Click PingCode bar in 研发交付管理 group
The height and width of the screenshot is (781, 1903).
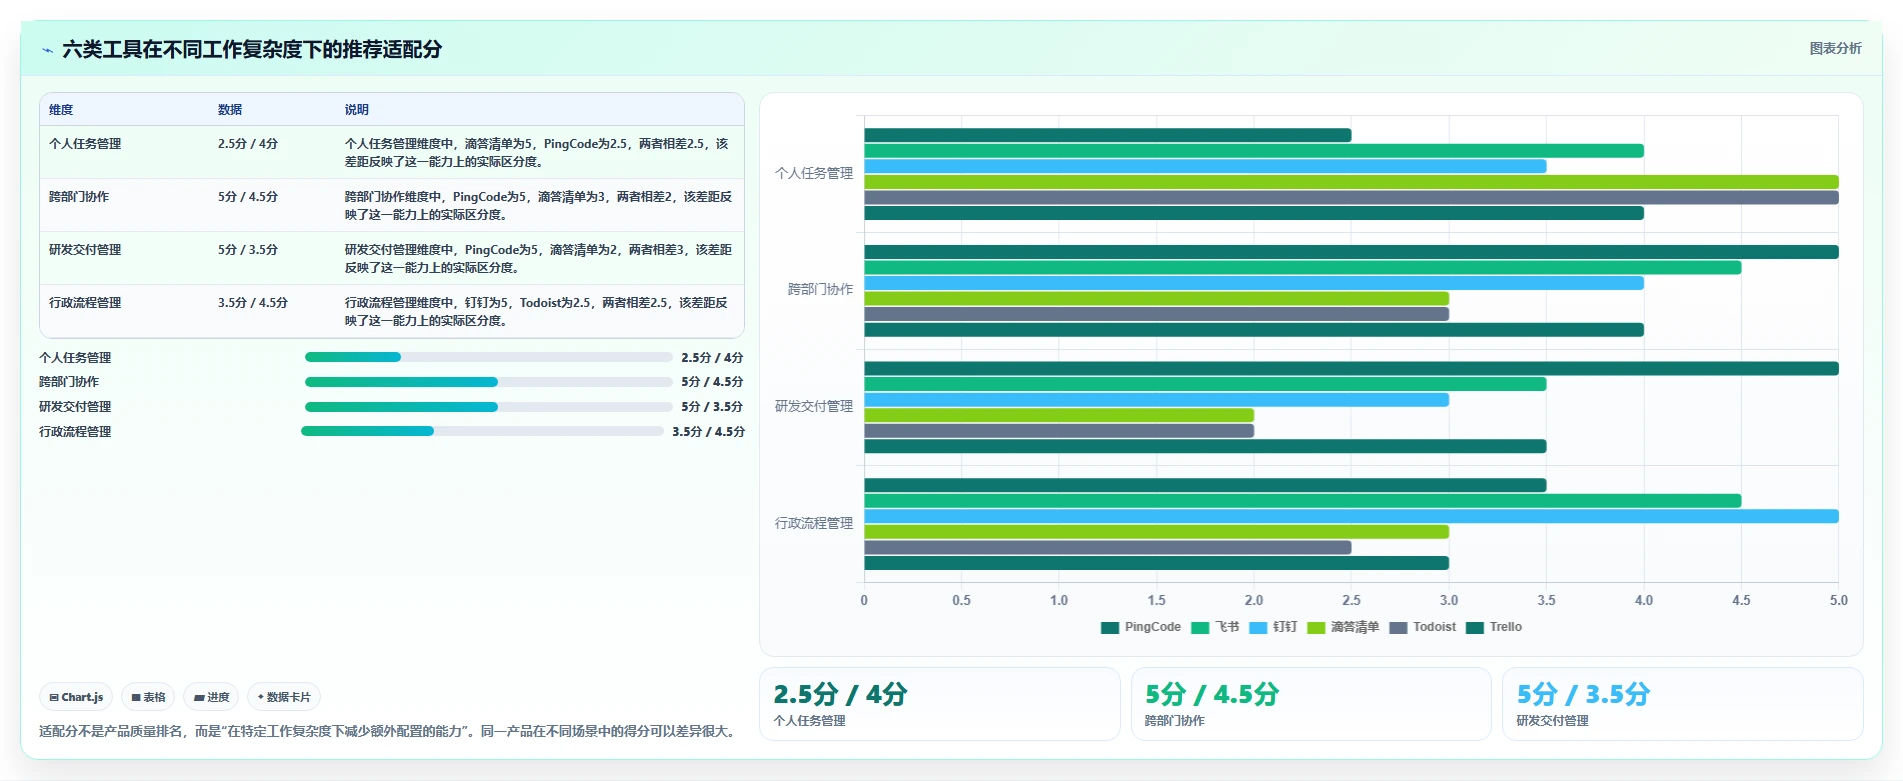pos(1351,369)
